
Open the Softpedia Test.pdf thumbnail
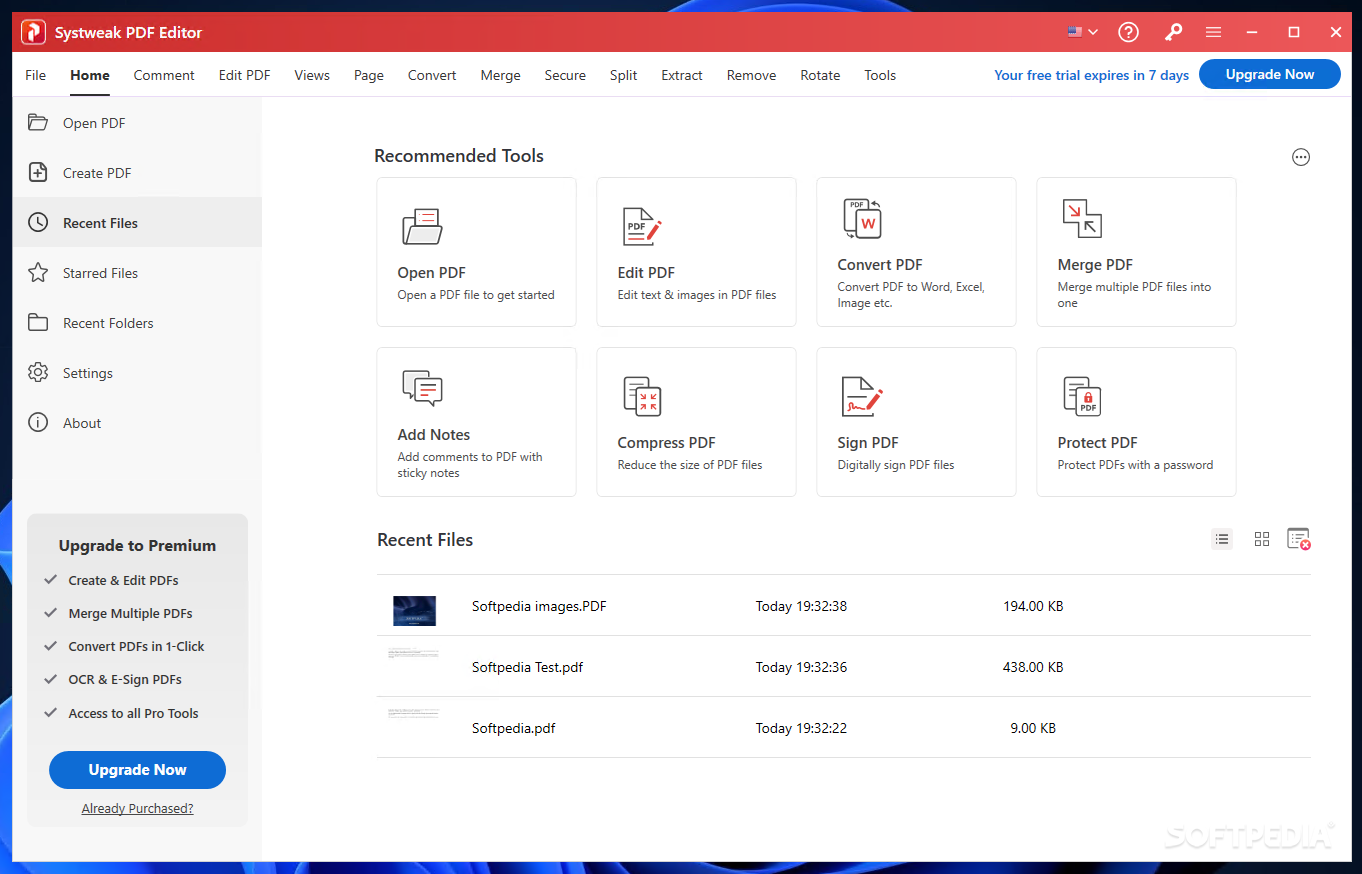pos(414,653)
